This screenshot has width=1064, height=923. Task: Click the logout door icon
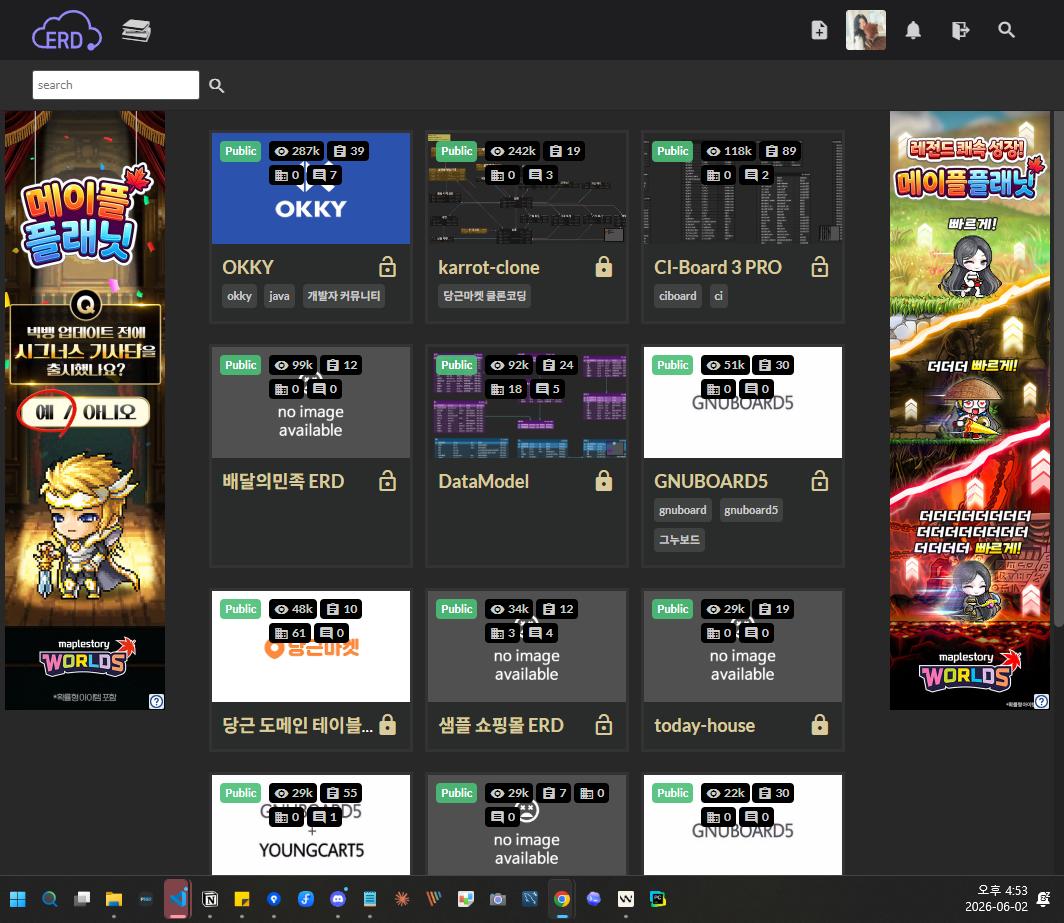coord(960,30)
